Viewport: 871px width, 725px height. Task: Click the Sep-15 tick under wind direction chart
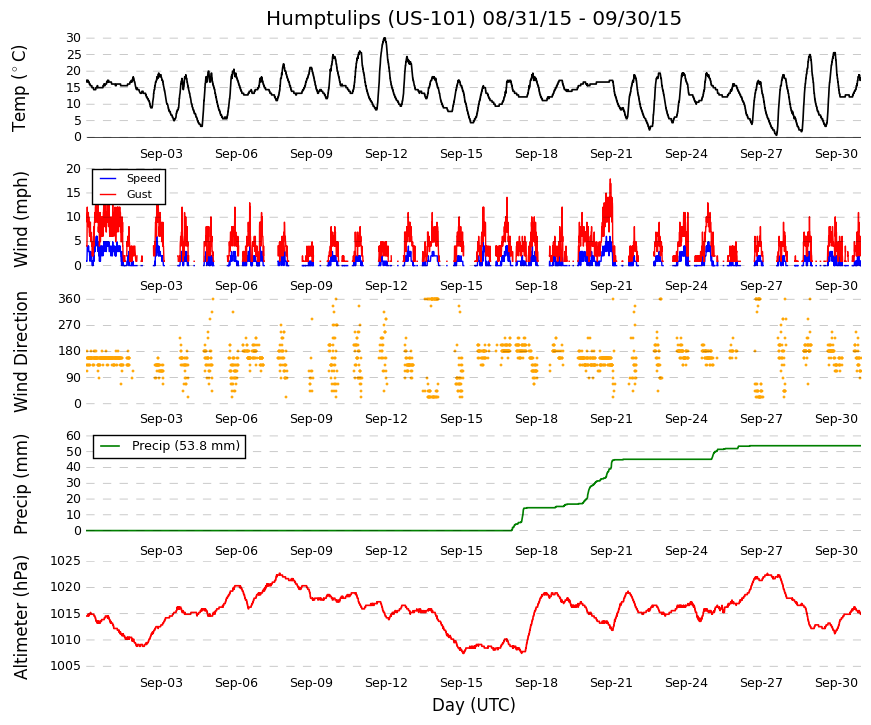click(x=461, y=418)
